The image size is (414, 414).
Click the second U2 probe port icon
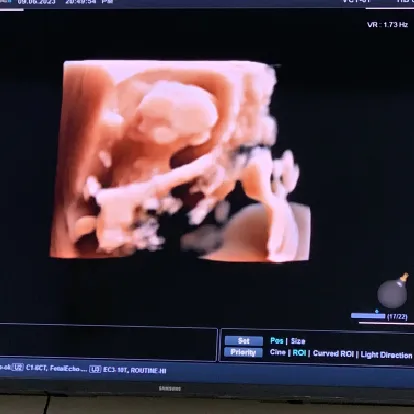tap(95, 369)
